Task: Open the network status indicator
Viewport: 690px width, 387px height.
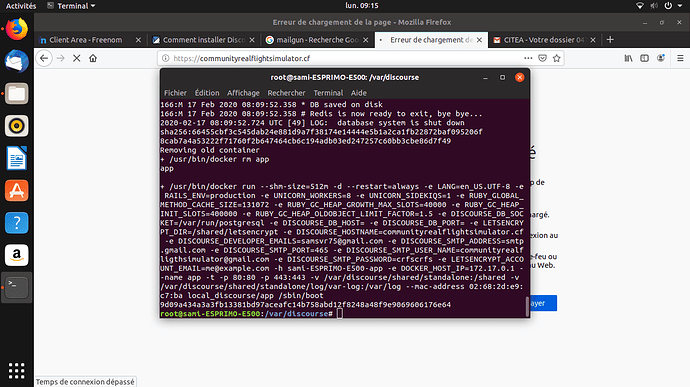Action: pyautogui.click(x=640, y=6)
